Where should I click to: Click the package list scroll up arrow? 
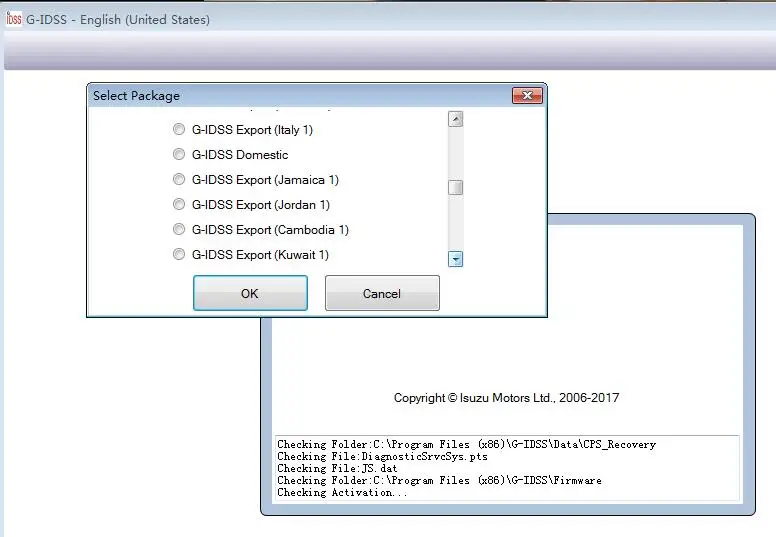click(x=455, y=119)
